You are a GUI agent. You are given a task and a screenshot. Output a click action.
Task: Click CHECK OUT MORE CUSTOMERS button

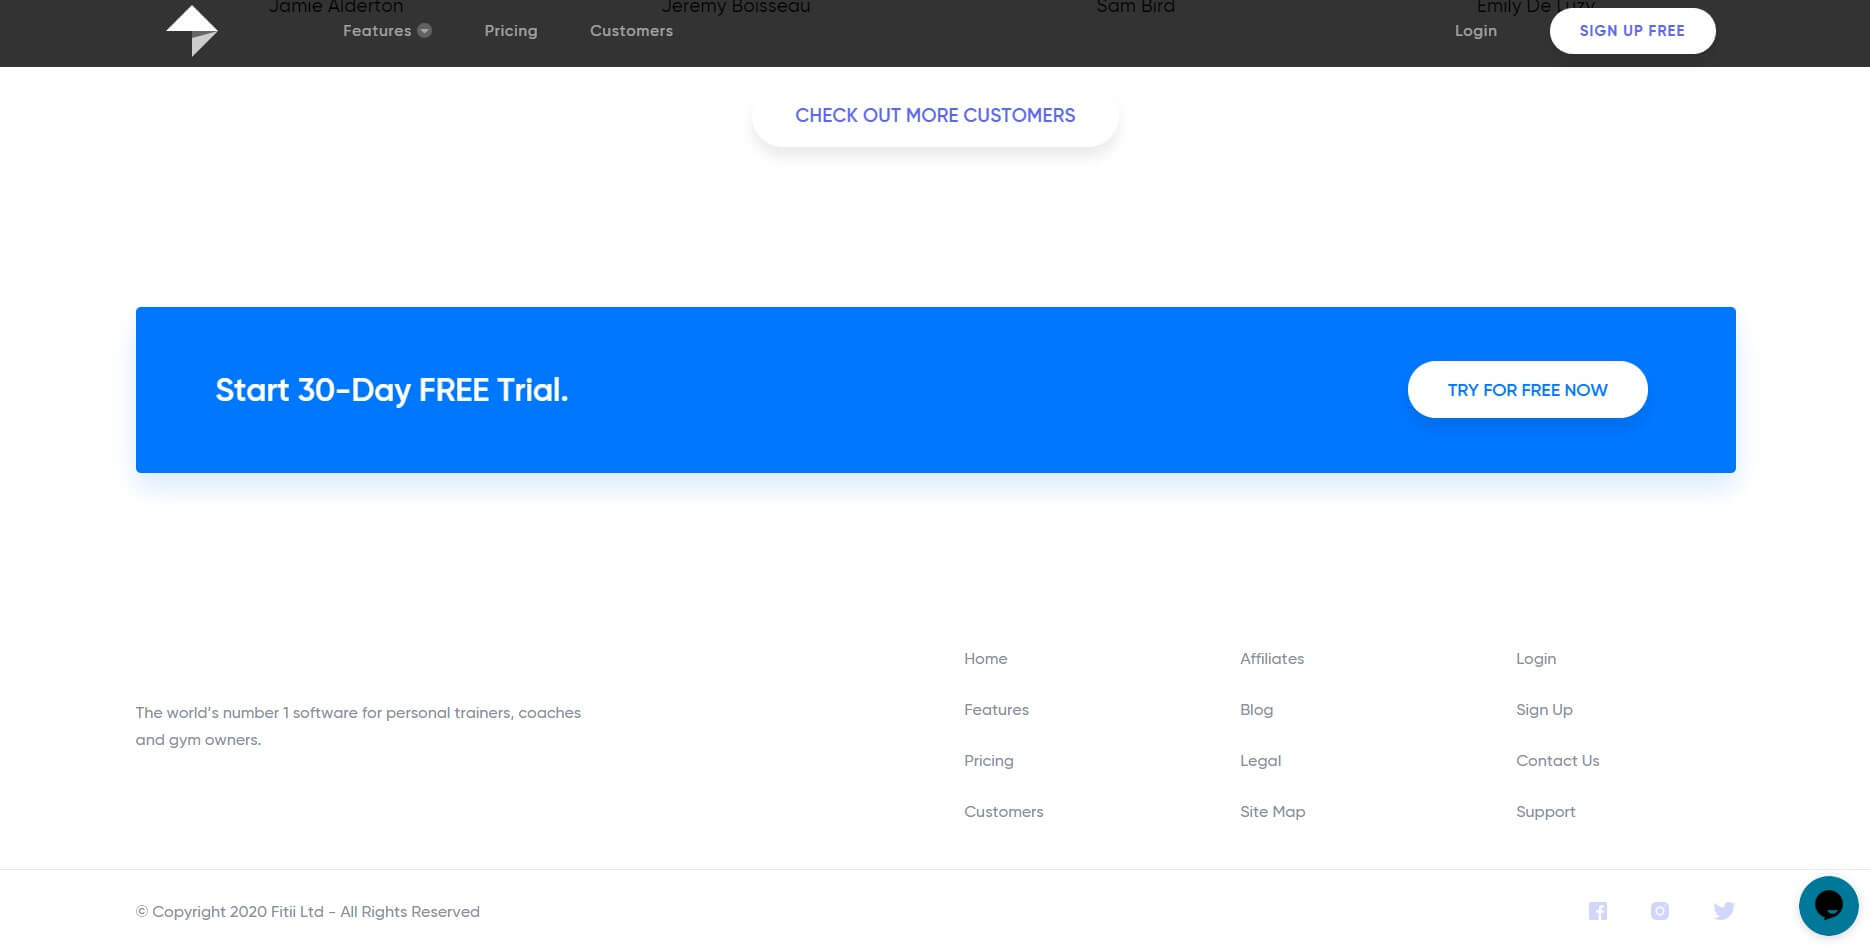935,115
